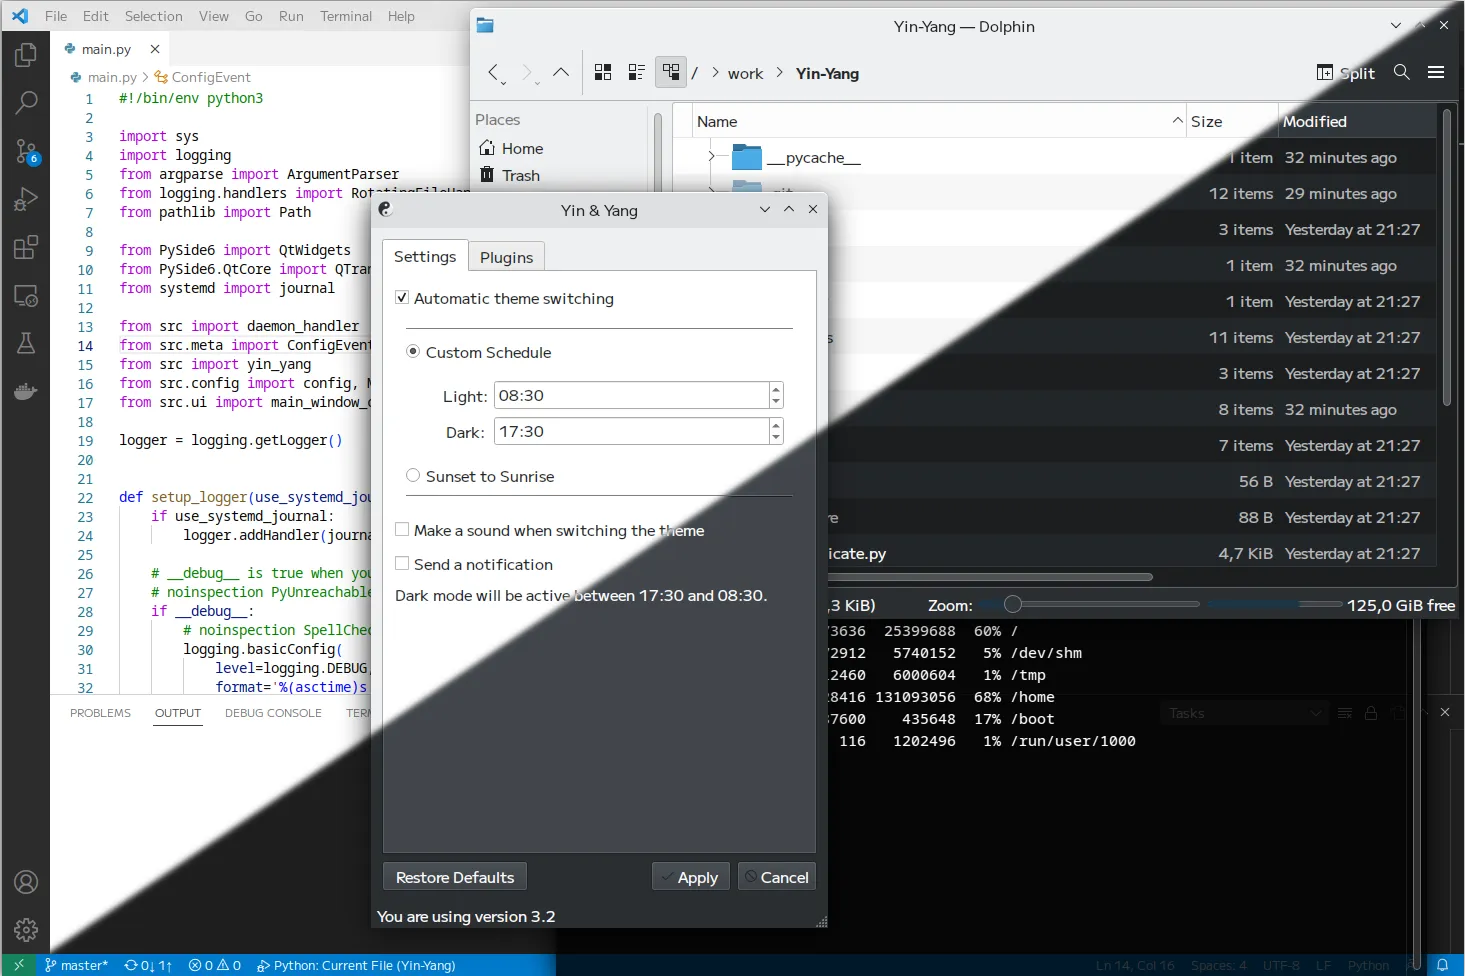
Task: Expand the __pycache__ folder
Action: [711, 157]
